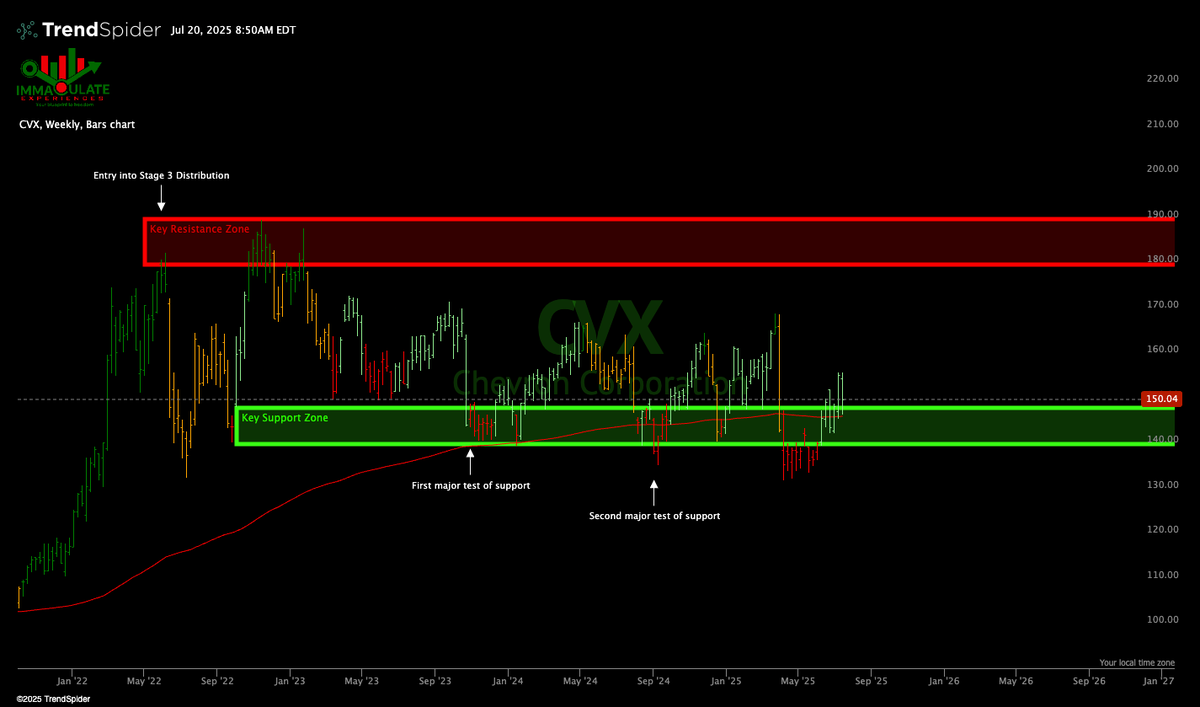Viewport: 1200px width, 707px height.
Task: Click the 220.00 price axis label
Action: (1163, 79)
